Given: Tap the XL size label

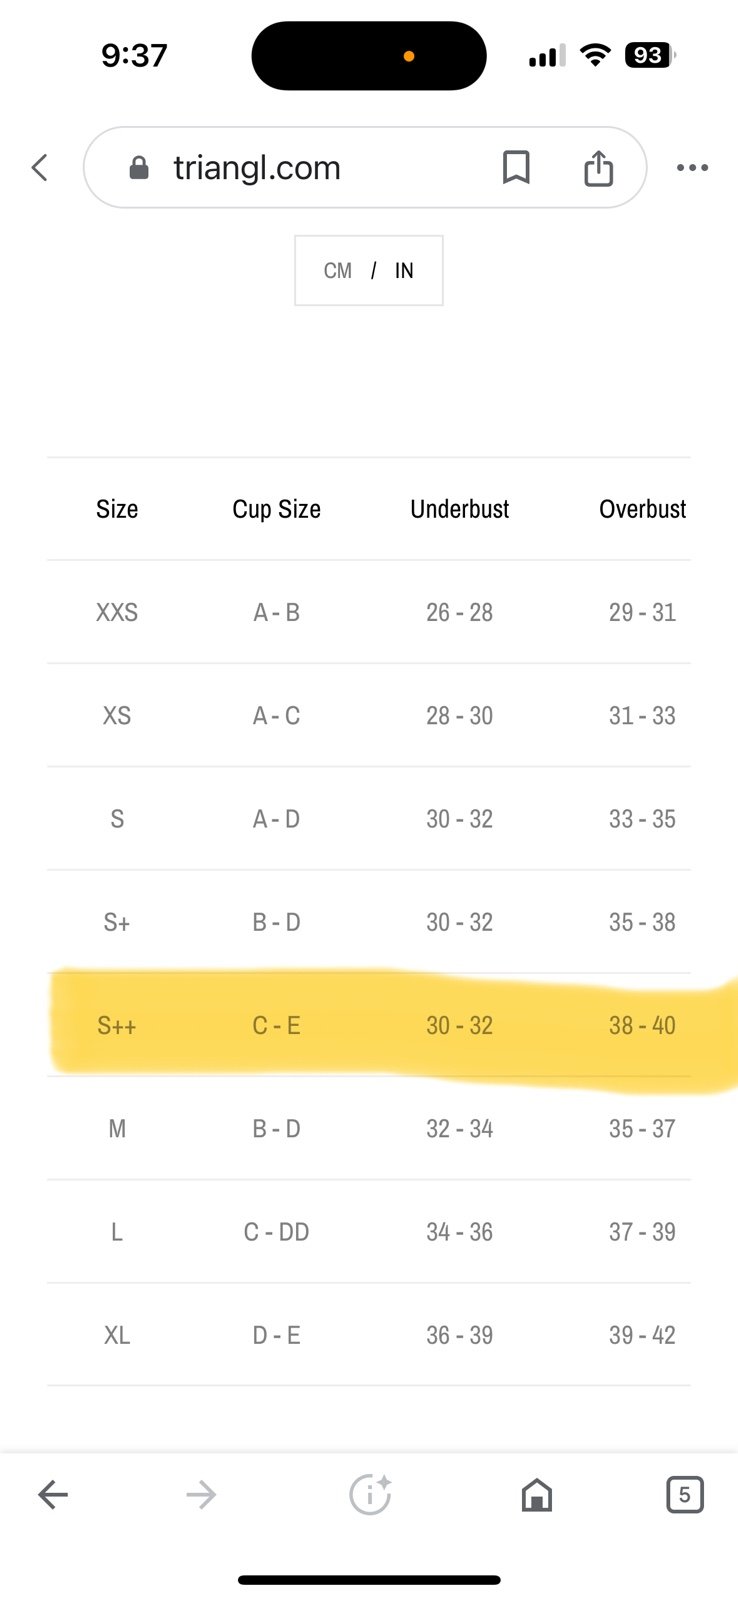Looking at the screenshot, I should click(117, 1335).
